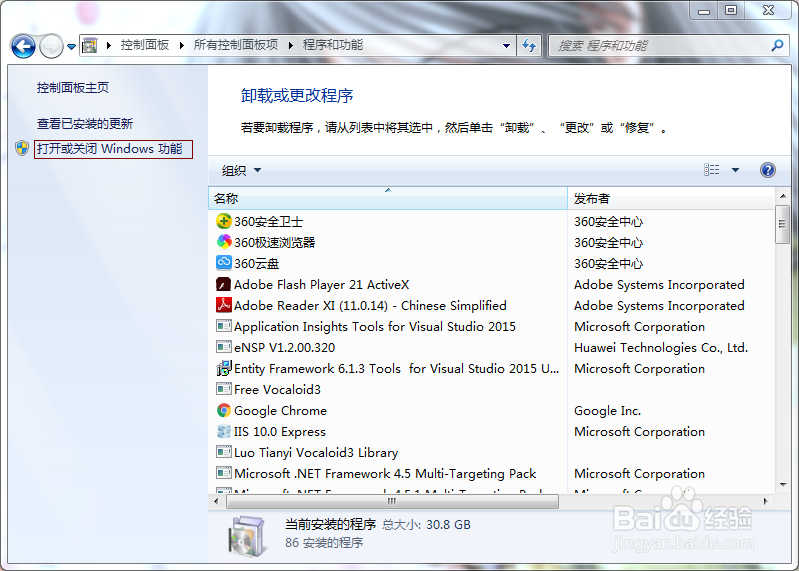Expand the arrow after 所有控制面板项 breadcrumb
The height and width of the screenshot is (571, 799).
[x=290, y=45]
